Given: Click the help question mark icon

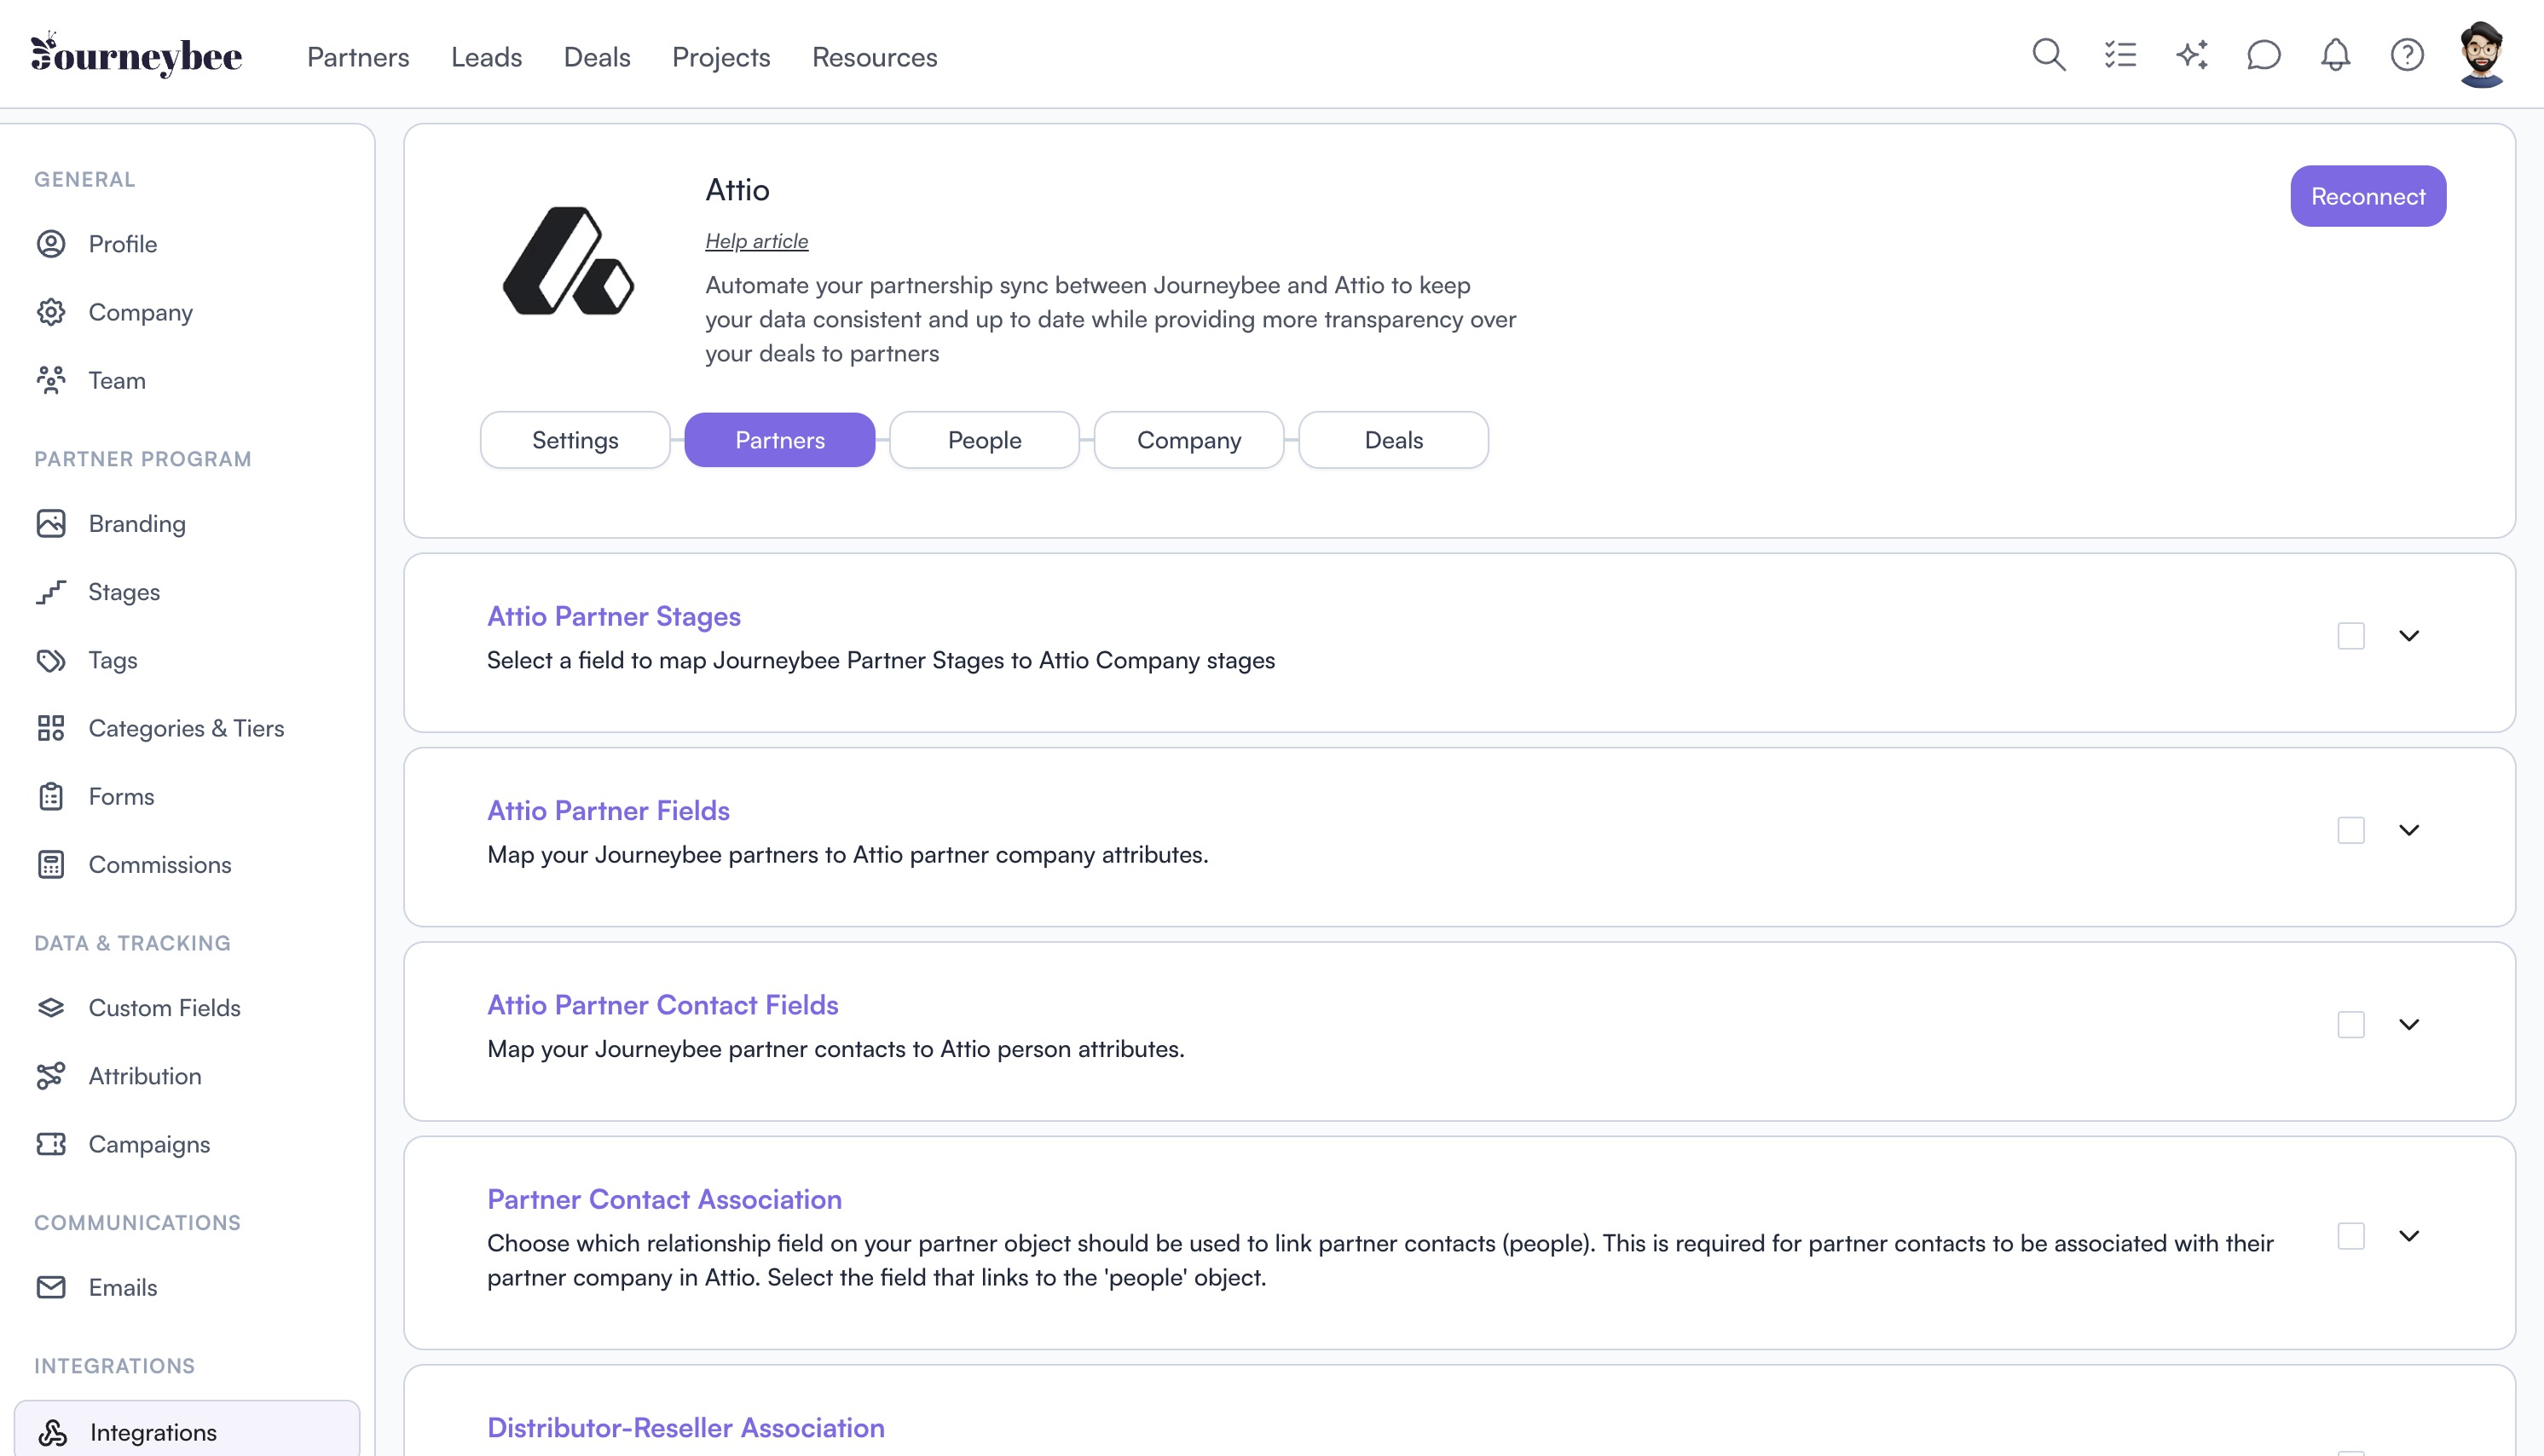Looking at the screenshot, I should 2407,55.
